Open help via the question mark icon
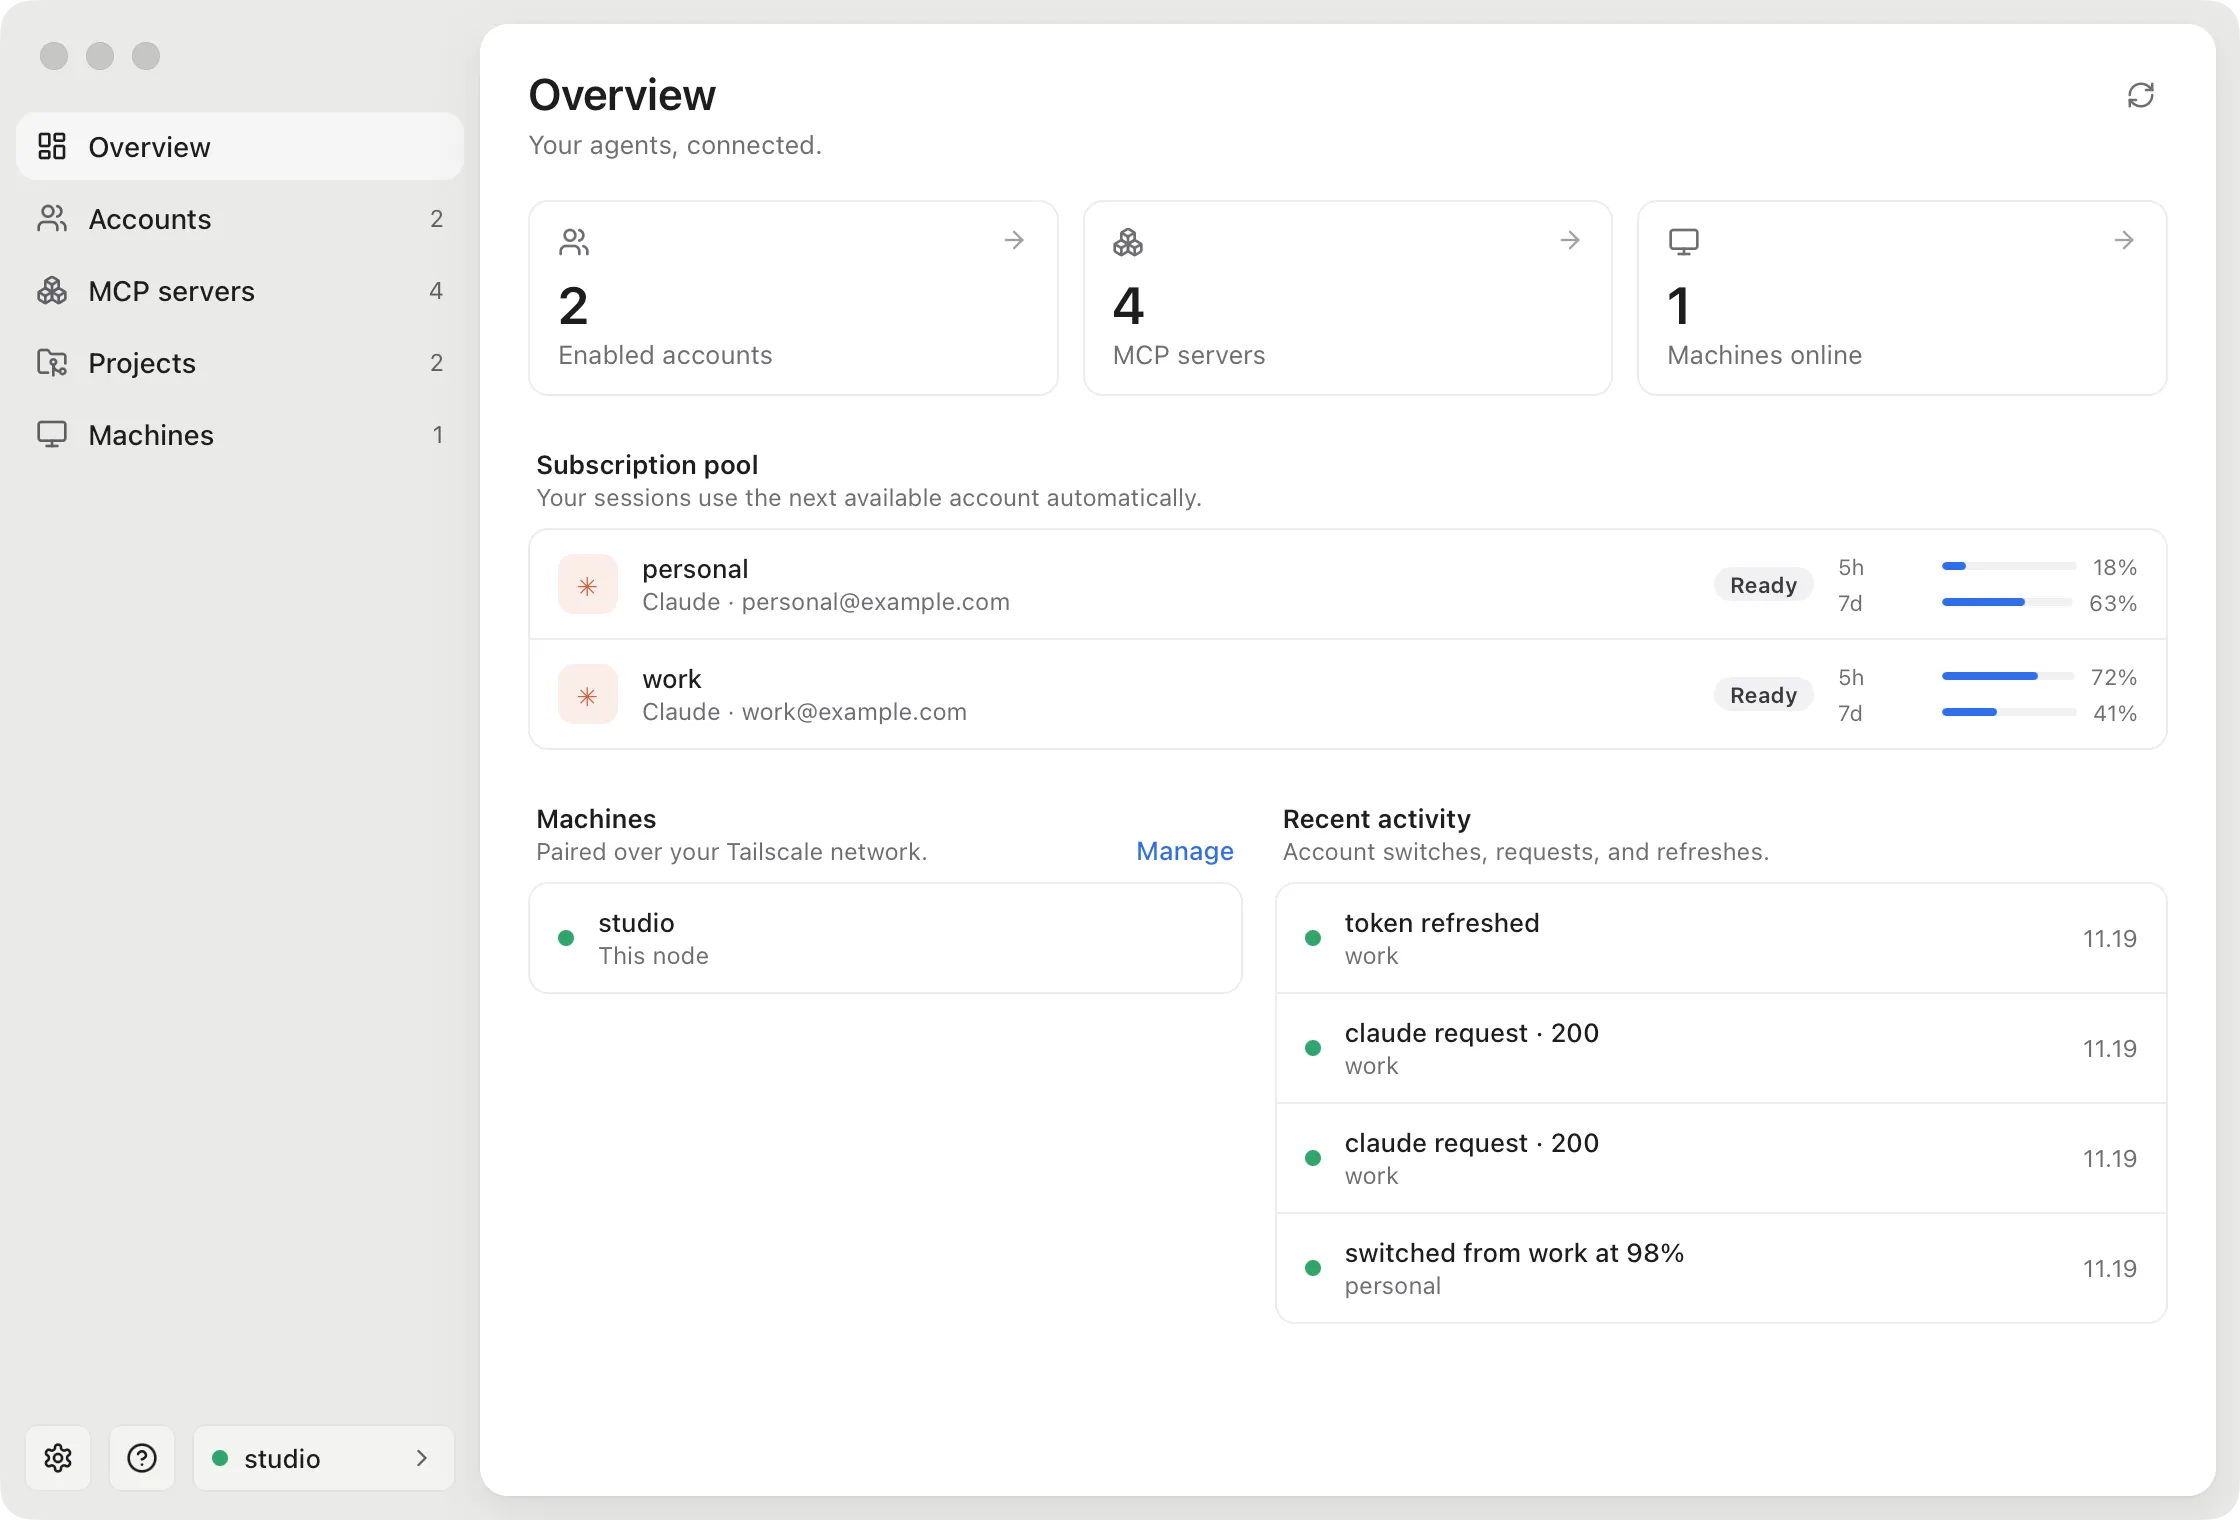 [x=142, y=1458]
